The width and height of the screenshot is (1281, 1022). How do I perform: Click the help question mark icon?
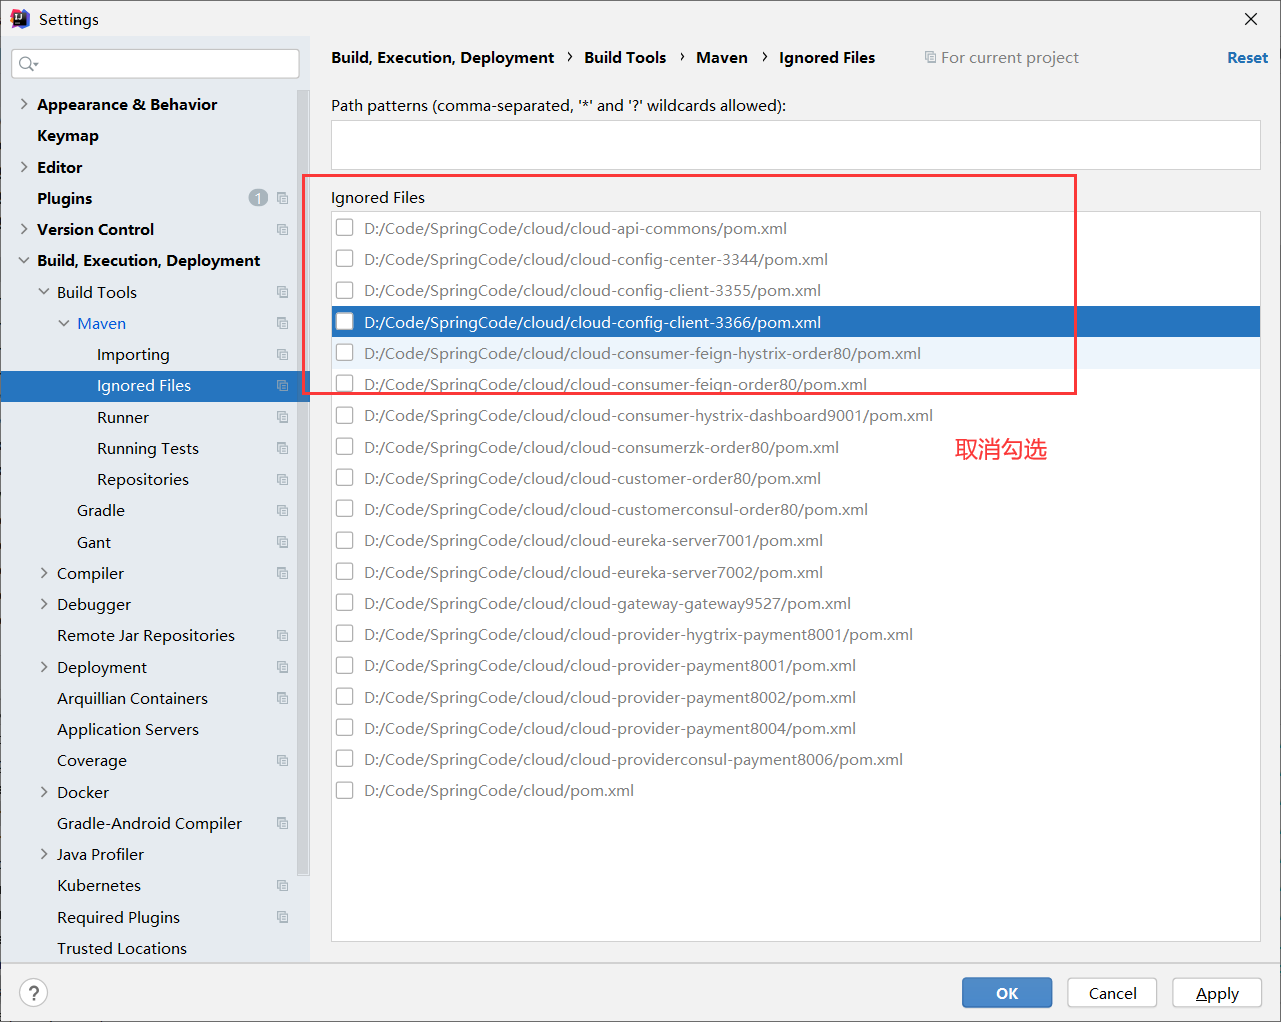33,992
